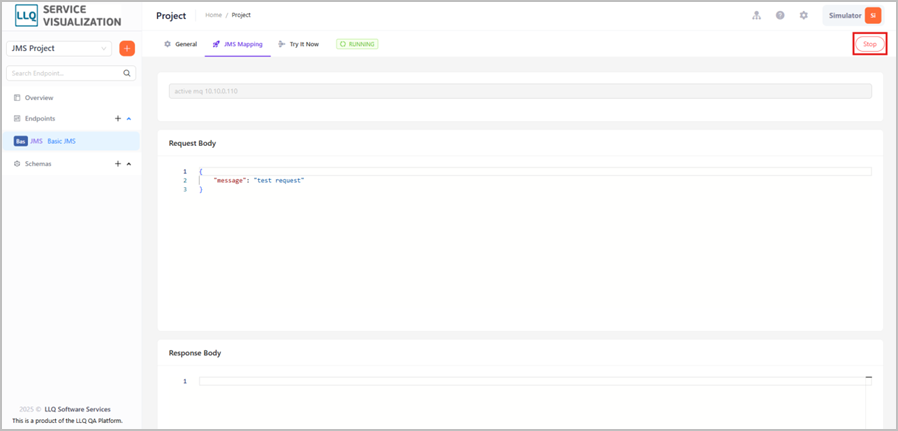The width and height of the screenshot is (898, 431).
Task: Click the RUNNING status badge
Action: click(x=357, y=44)
